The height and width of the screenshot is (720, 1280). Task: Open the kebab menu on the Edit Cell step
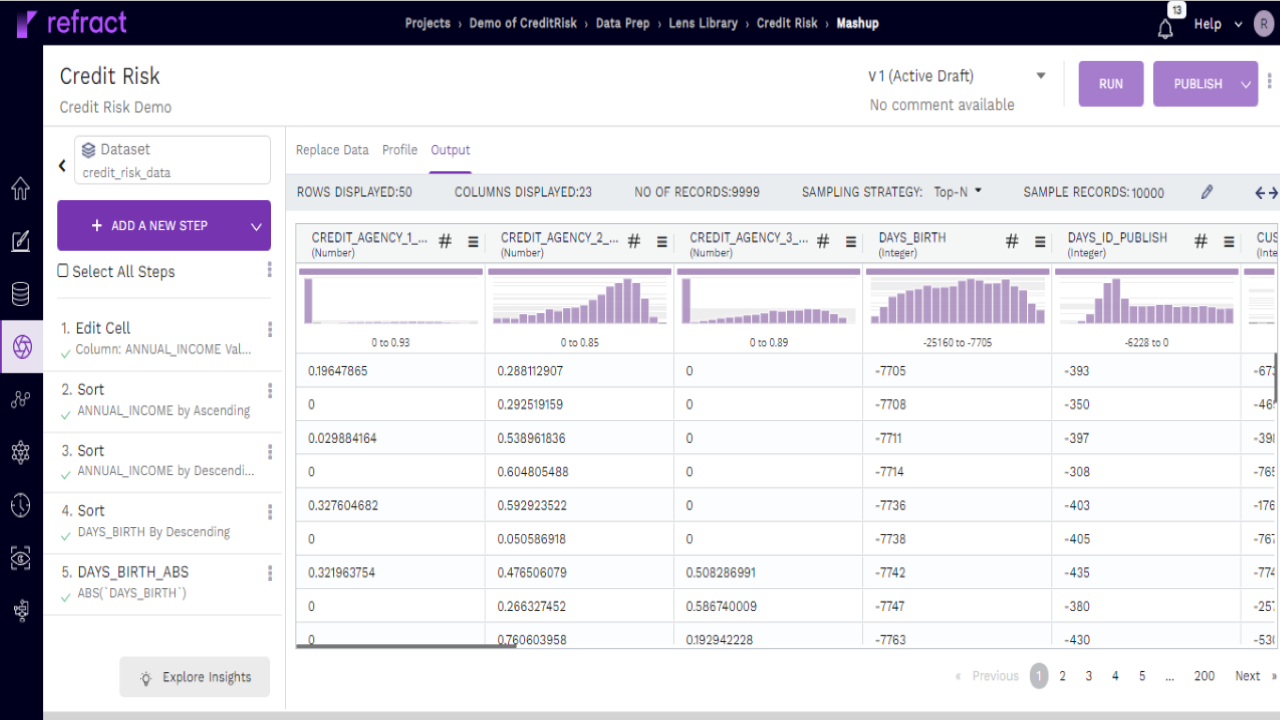tap(268, 327)
